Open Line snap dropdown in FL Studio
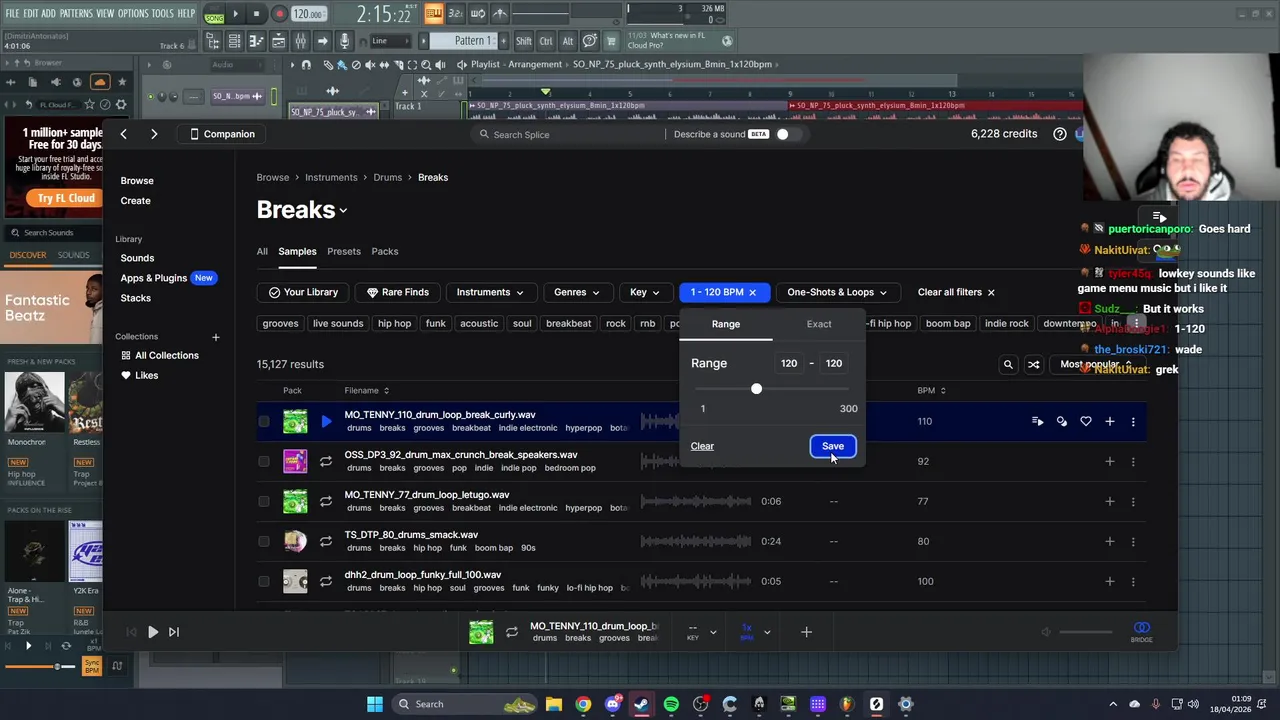 point(390,41)
